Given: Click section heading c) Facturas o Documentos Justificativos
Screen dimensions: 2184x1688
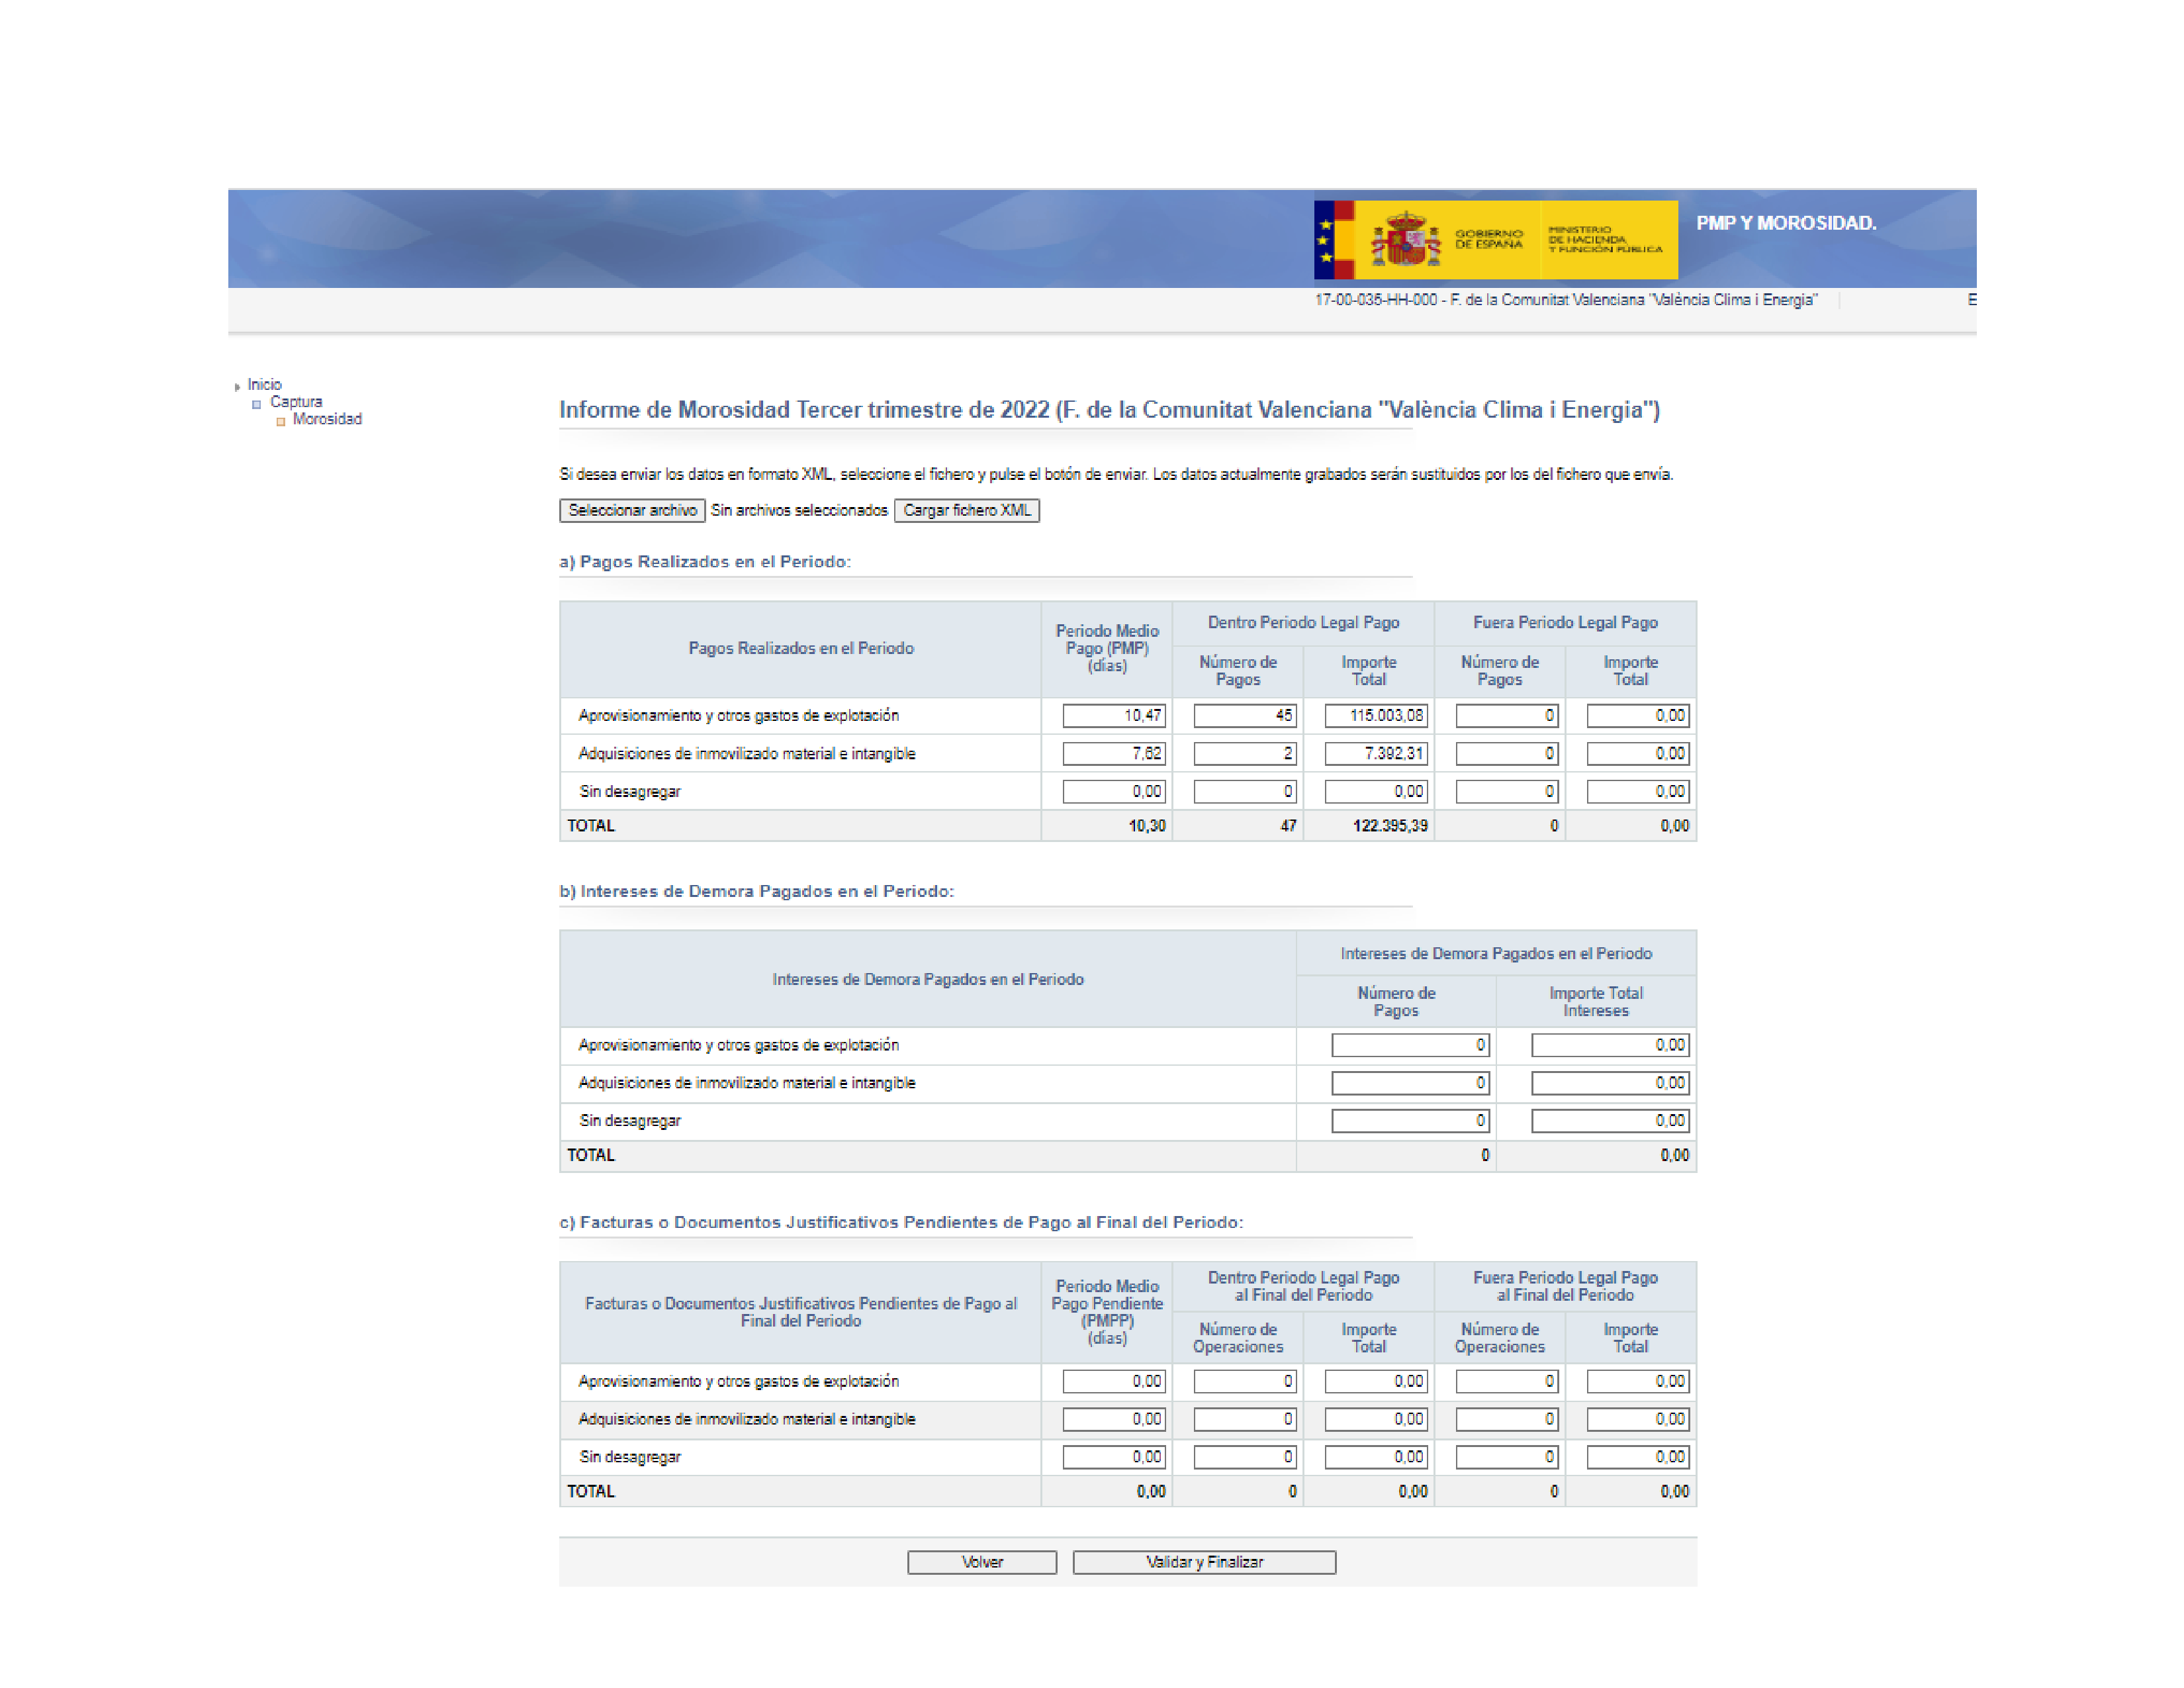Looking at the screenshot, I should [901, 1222].
